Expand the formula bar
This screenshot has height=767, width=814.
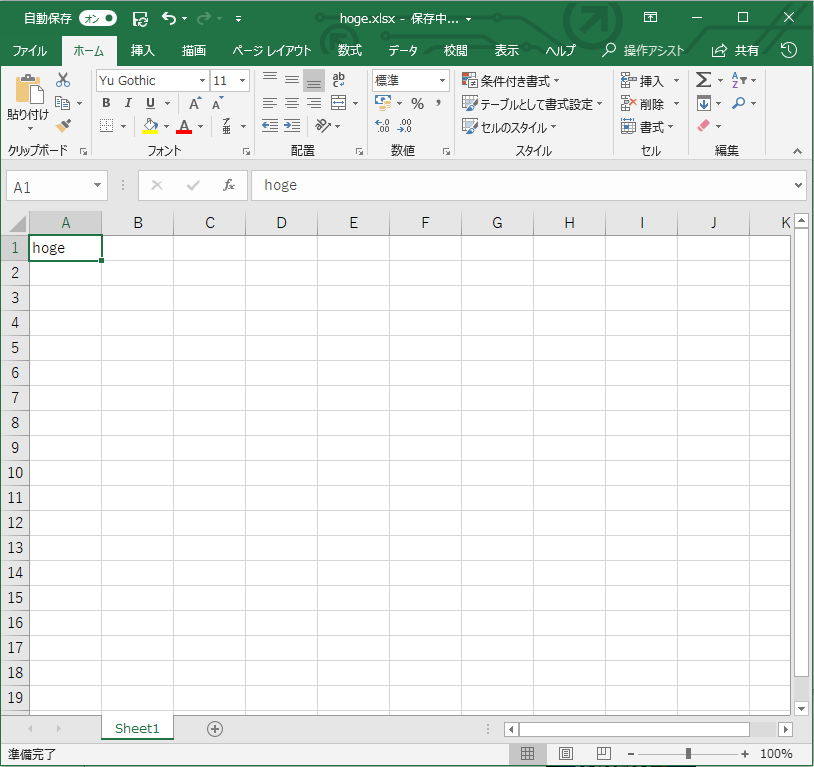[798, 185]
